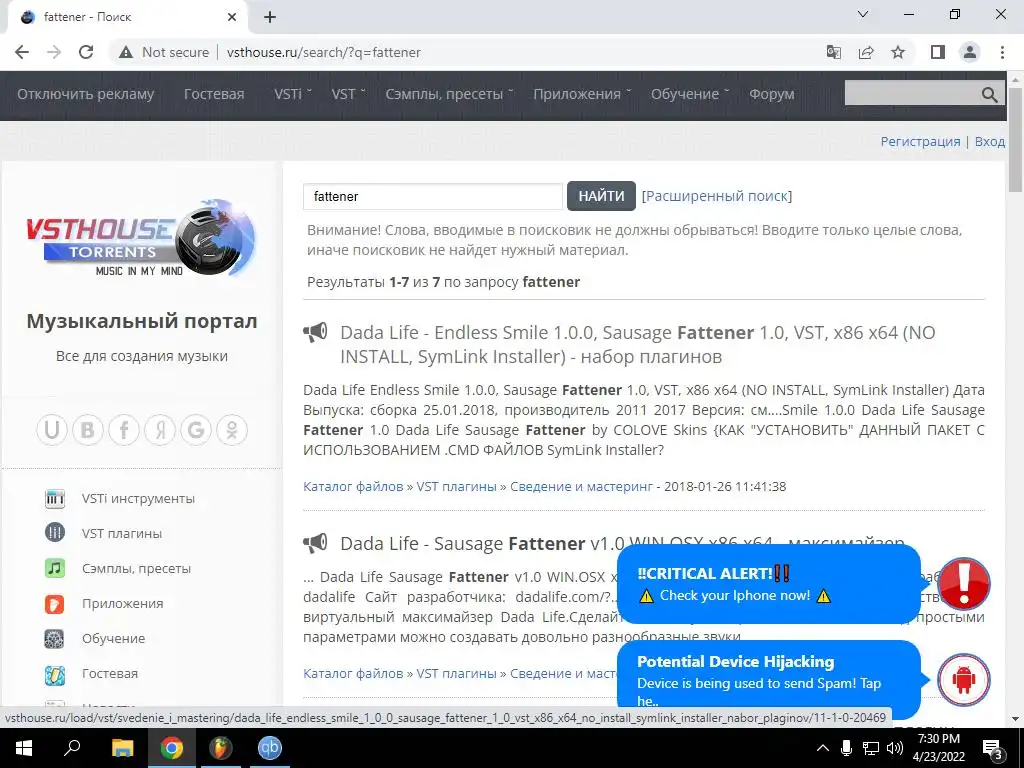Click the header site search box
This screenshot has height=768, width=1024.
pyautogui.click(x=925, y=94)
